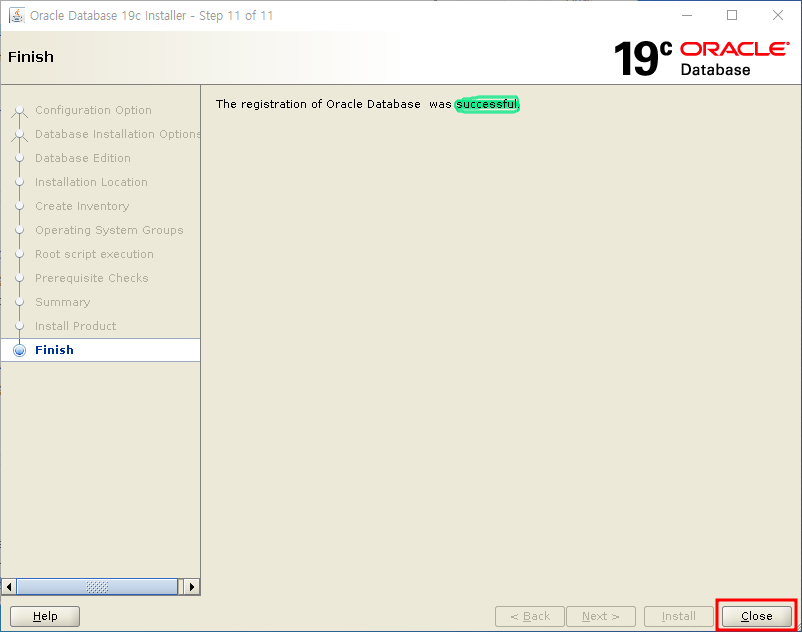Viewport: 802px width, 632px height.
Task: Select Configuration Option step
Action: point(93,110)
